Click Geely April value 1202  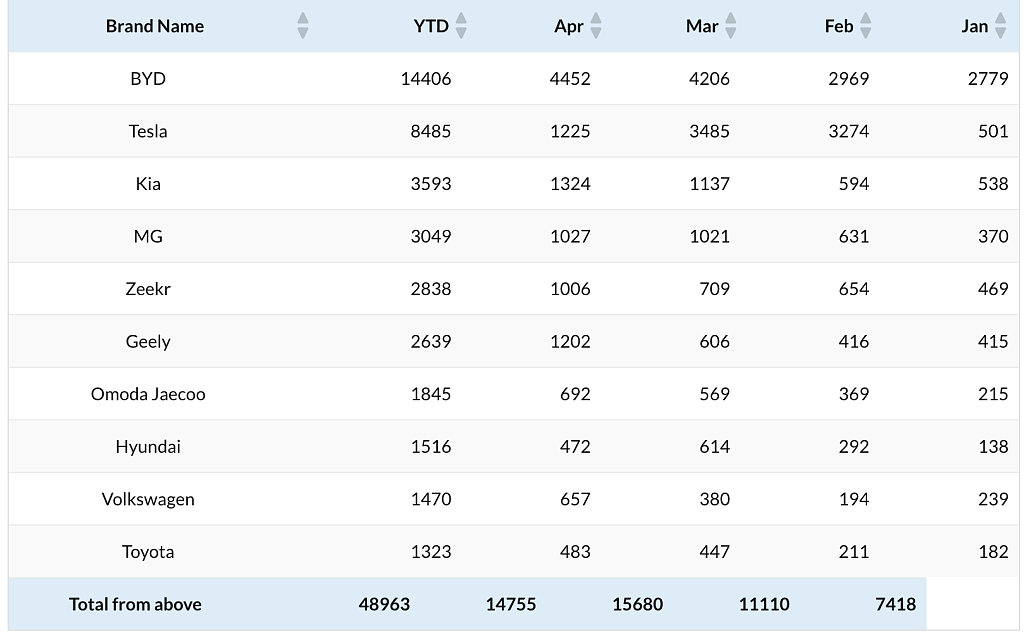point(570,341)
